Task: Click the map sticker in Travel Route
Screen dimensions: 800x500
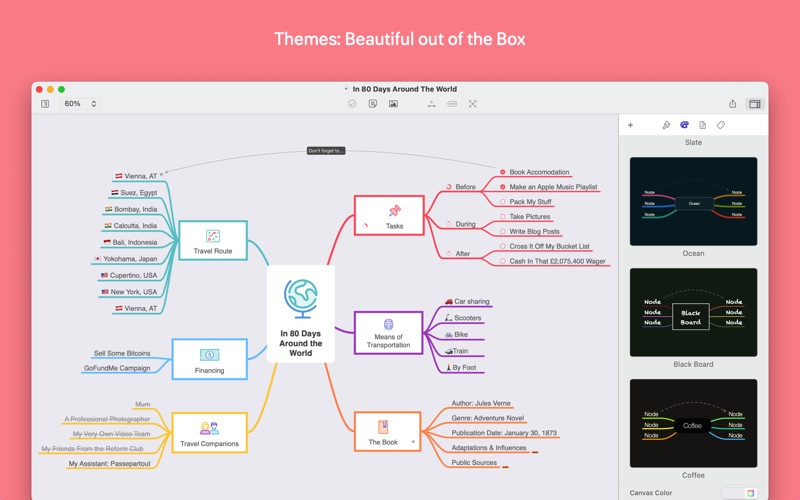Action: pos(213,236)
